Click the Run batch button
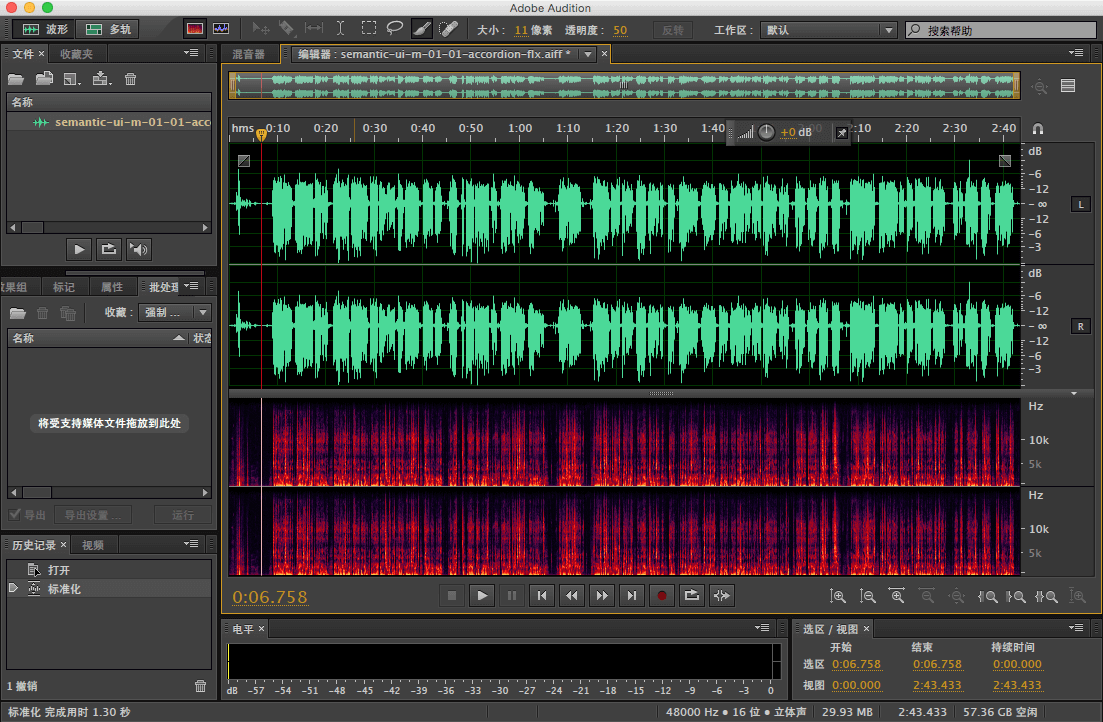The image size is (1103, 722). 183,515
